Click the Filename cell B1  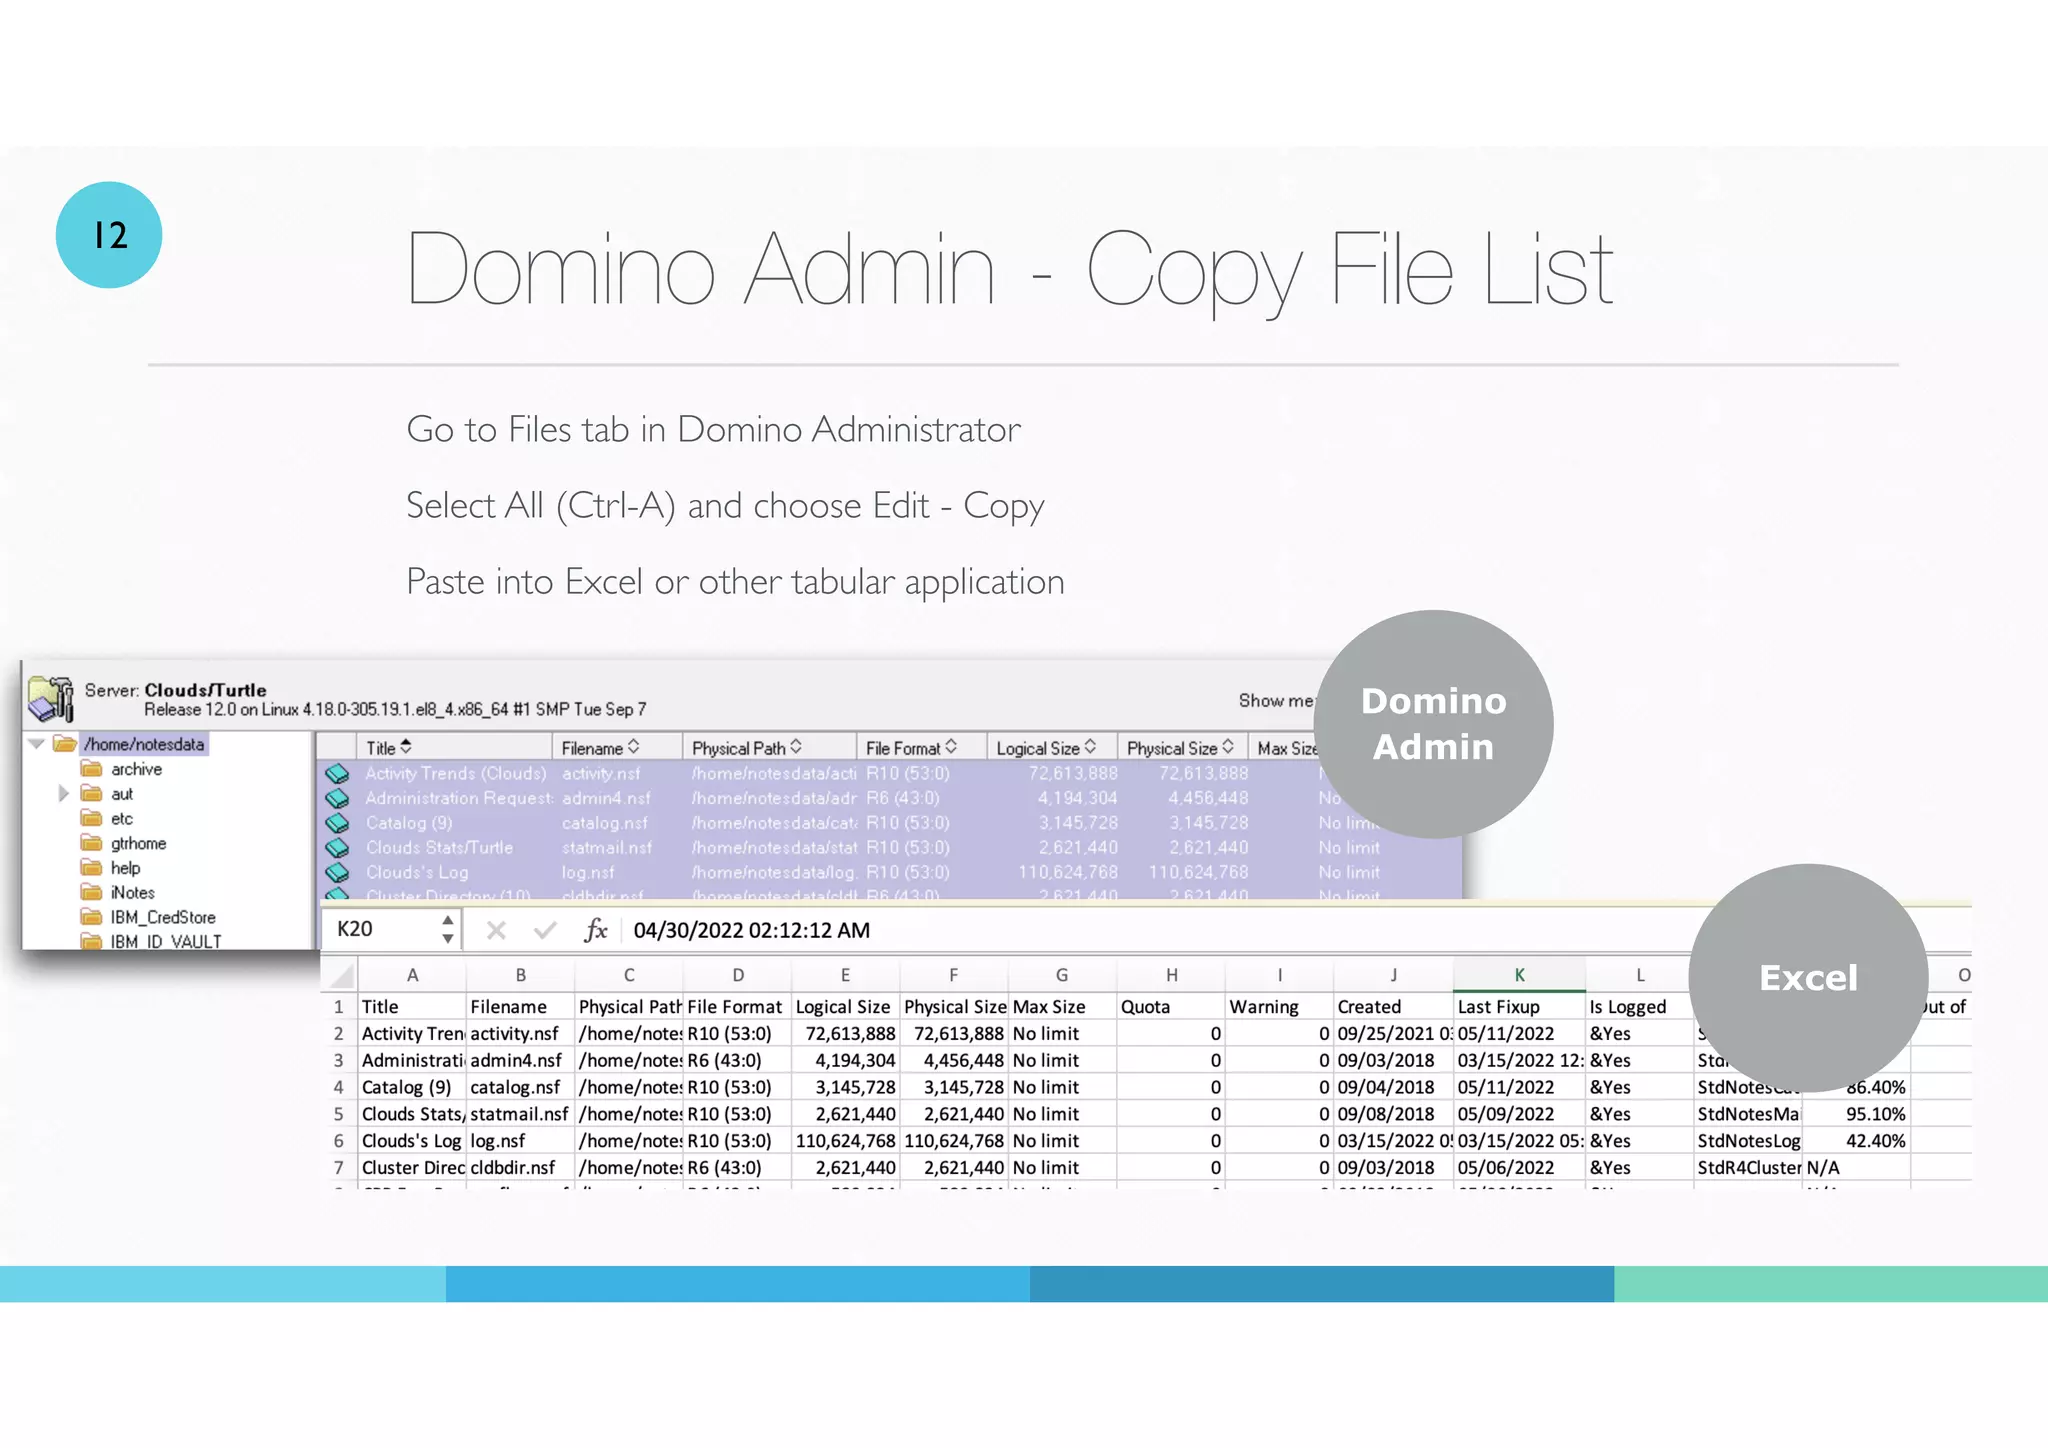tap(520, 1007)
